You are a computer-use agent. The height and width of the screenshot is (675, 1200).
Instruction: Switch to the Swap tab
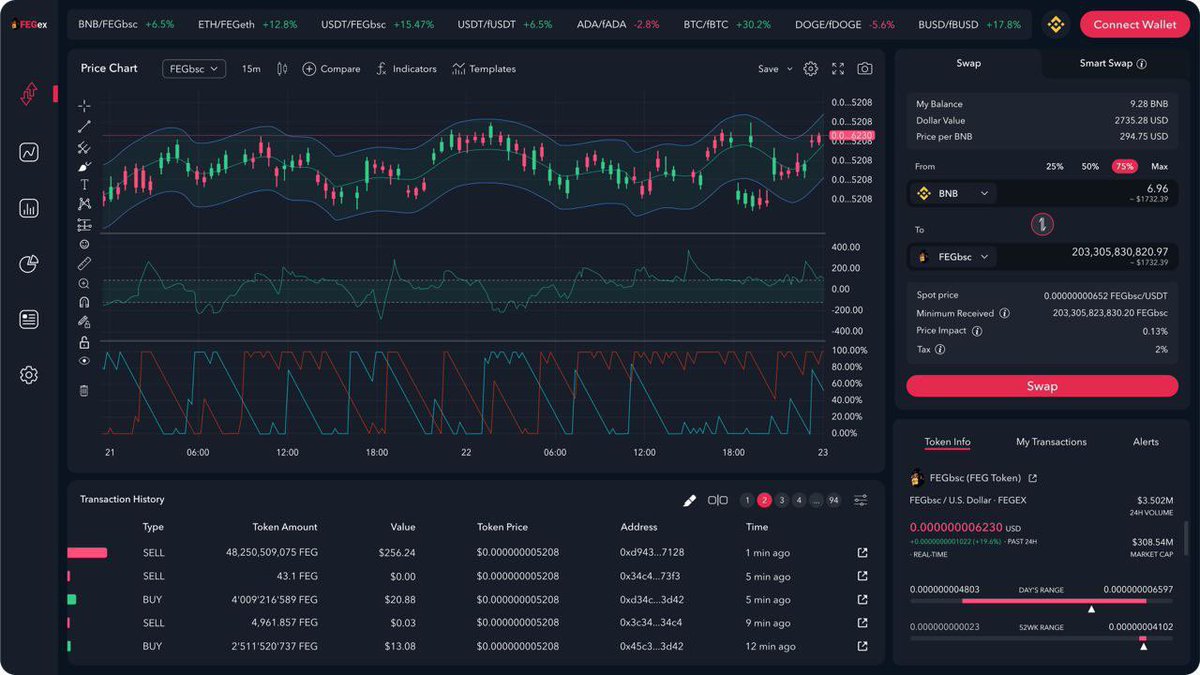968,63
